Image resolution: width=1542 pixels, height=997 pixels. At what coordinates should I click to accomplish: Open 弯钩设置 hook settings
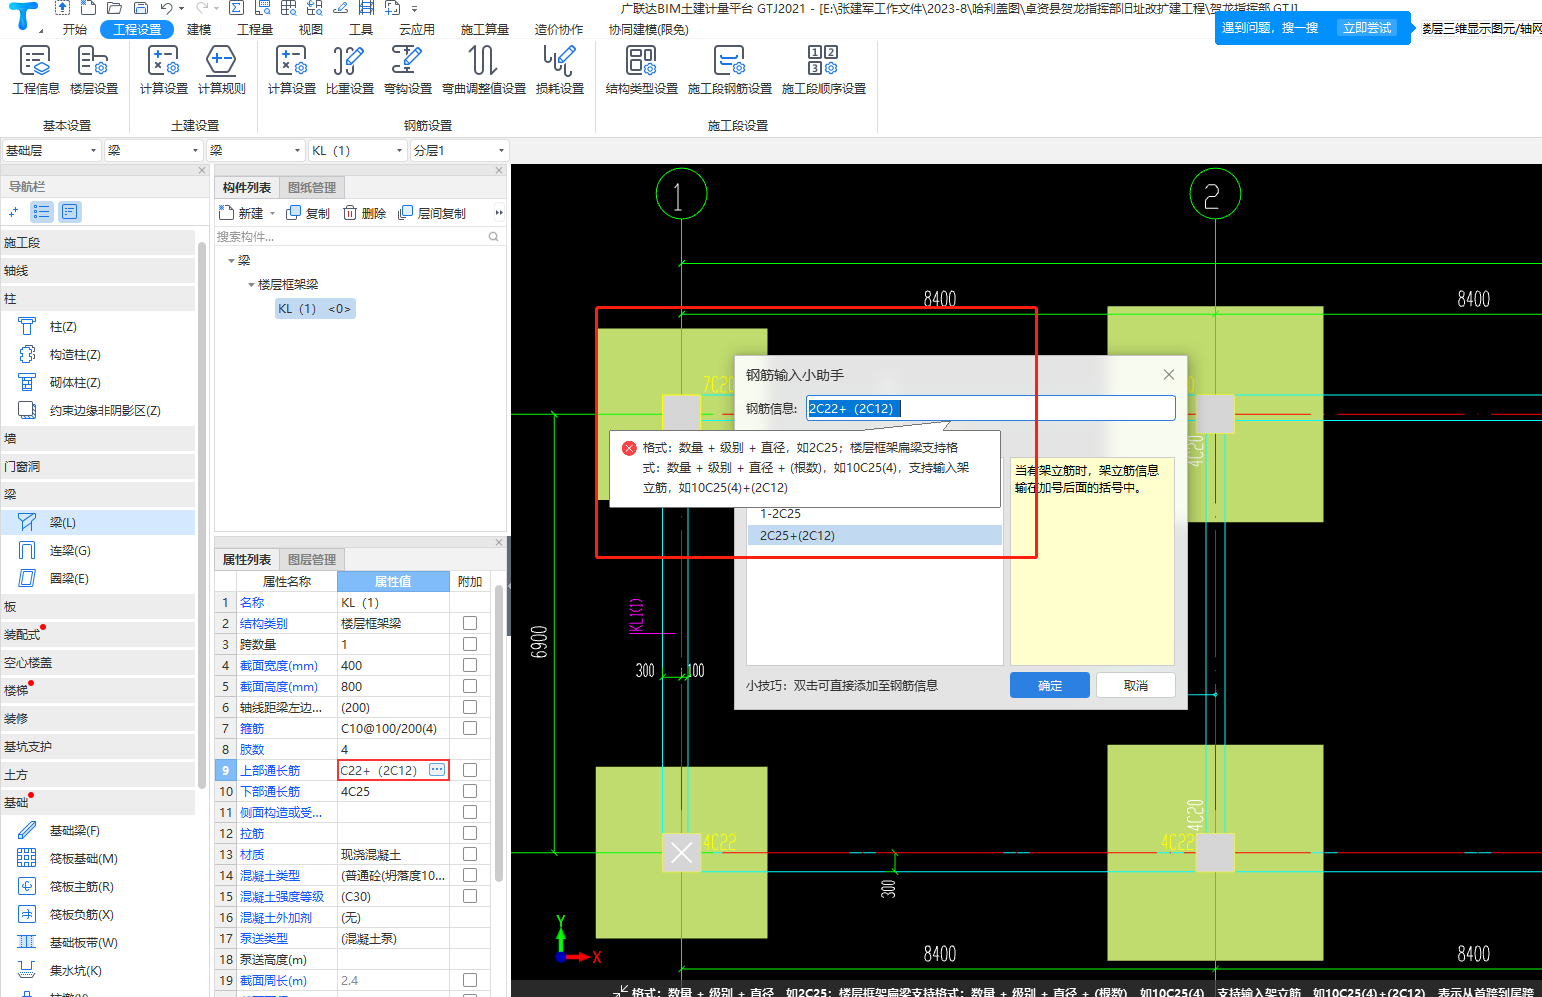pos(407,70)
